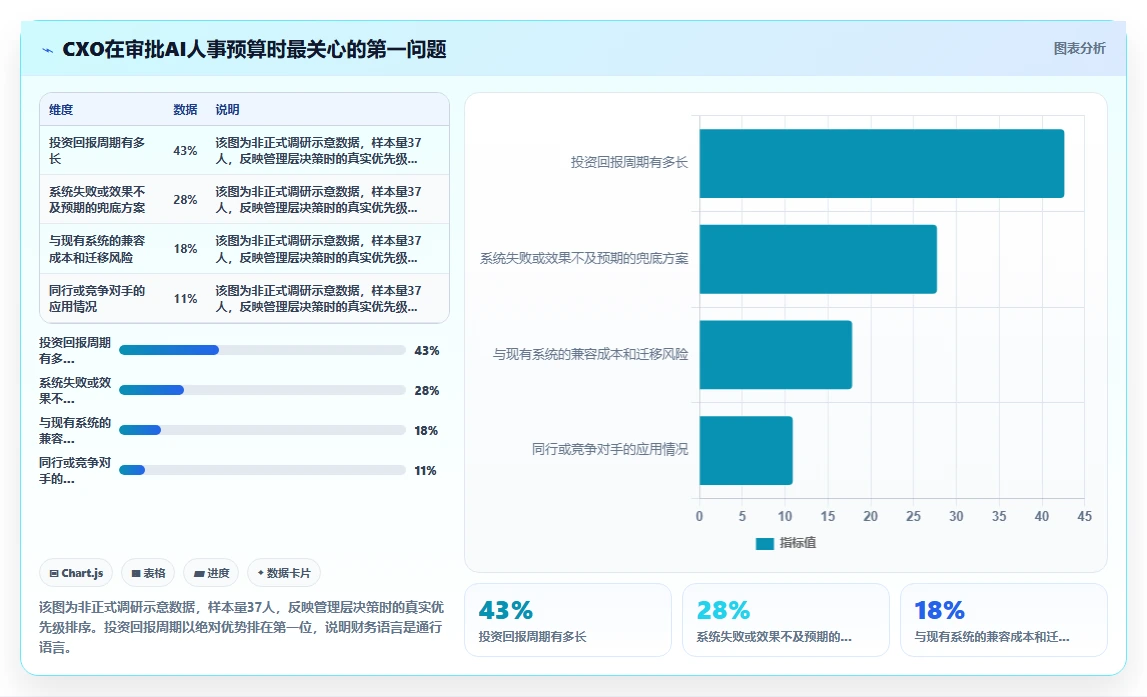Click the chart y-axis label 投资回报周期有多长
Image resolution: width=1147 pixels, height=697 pixels.
point(629,162)
